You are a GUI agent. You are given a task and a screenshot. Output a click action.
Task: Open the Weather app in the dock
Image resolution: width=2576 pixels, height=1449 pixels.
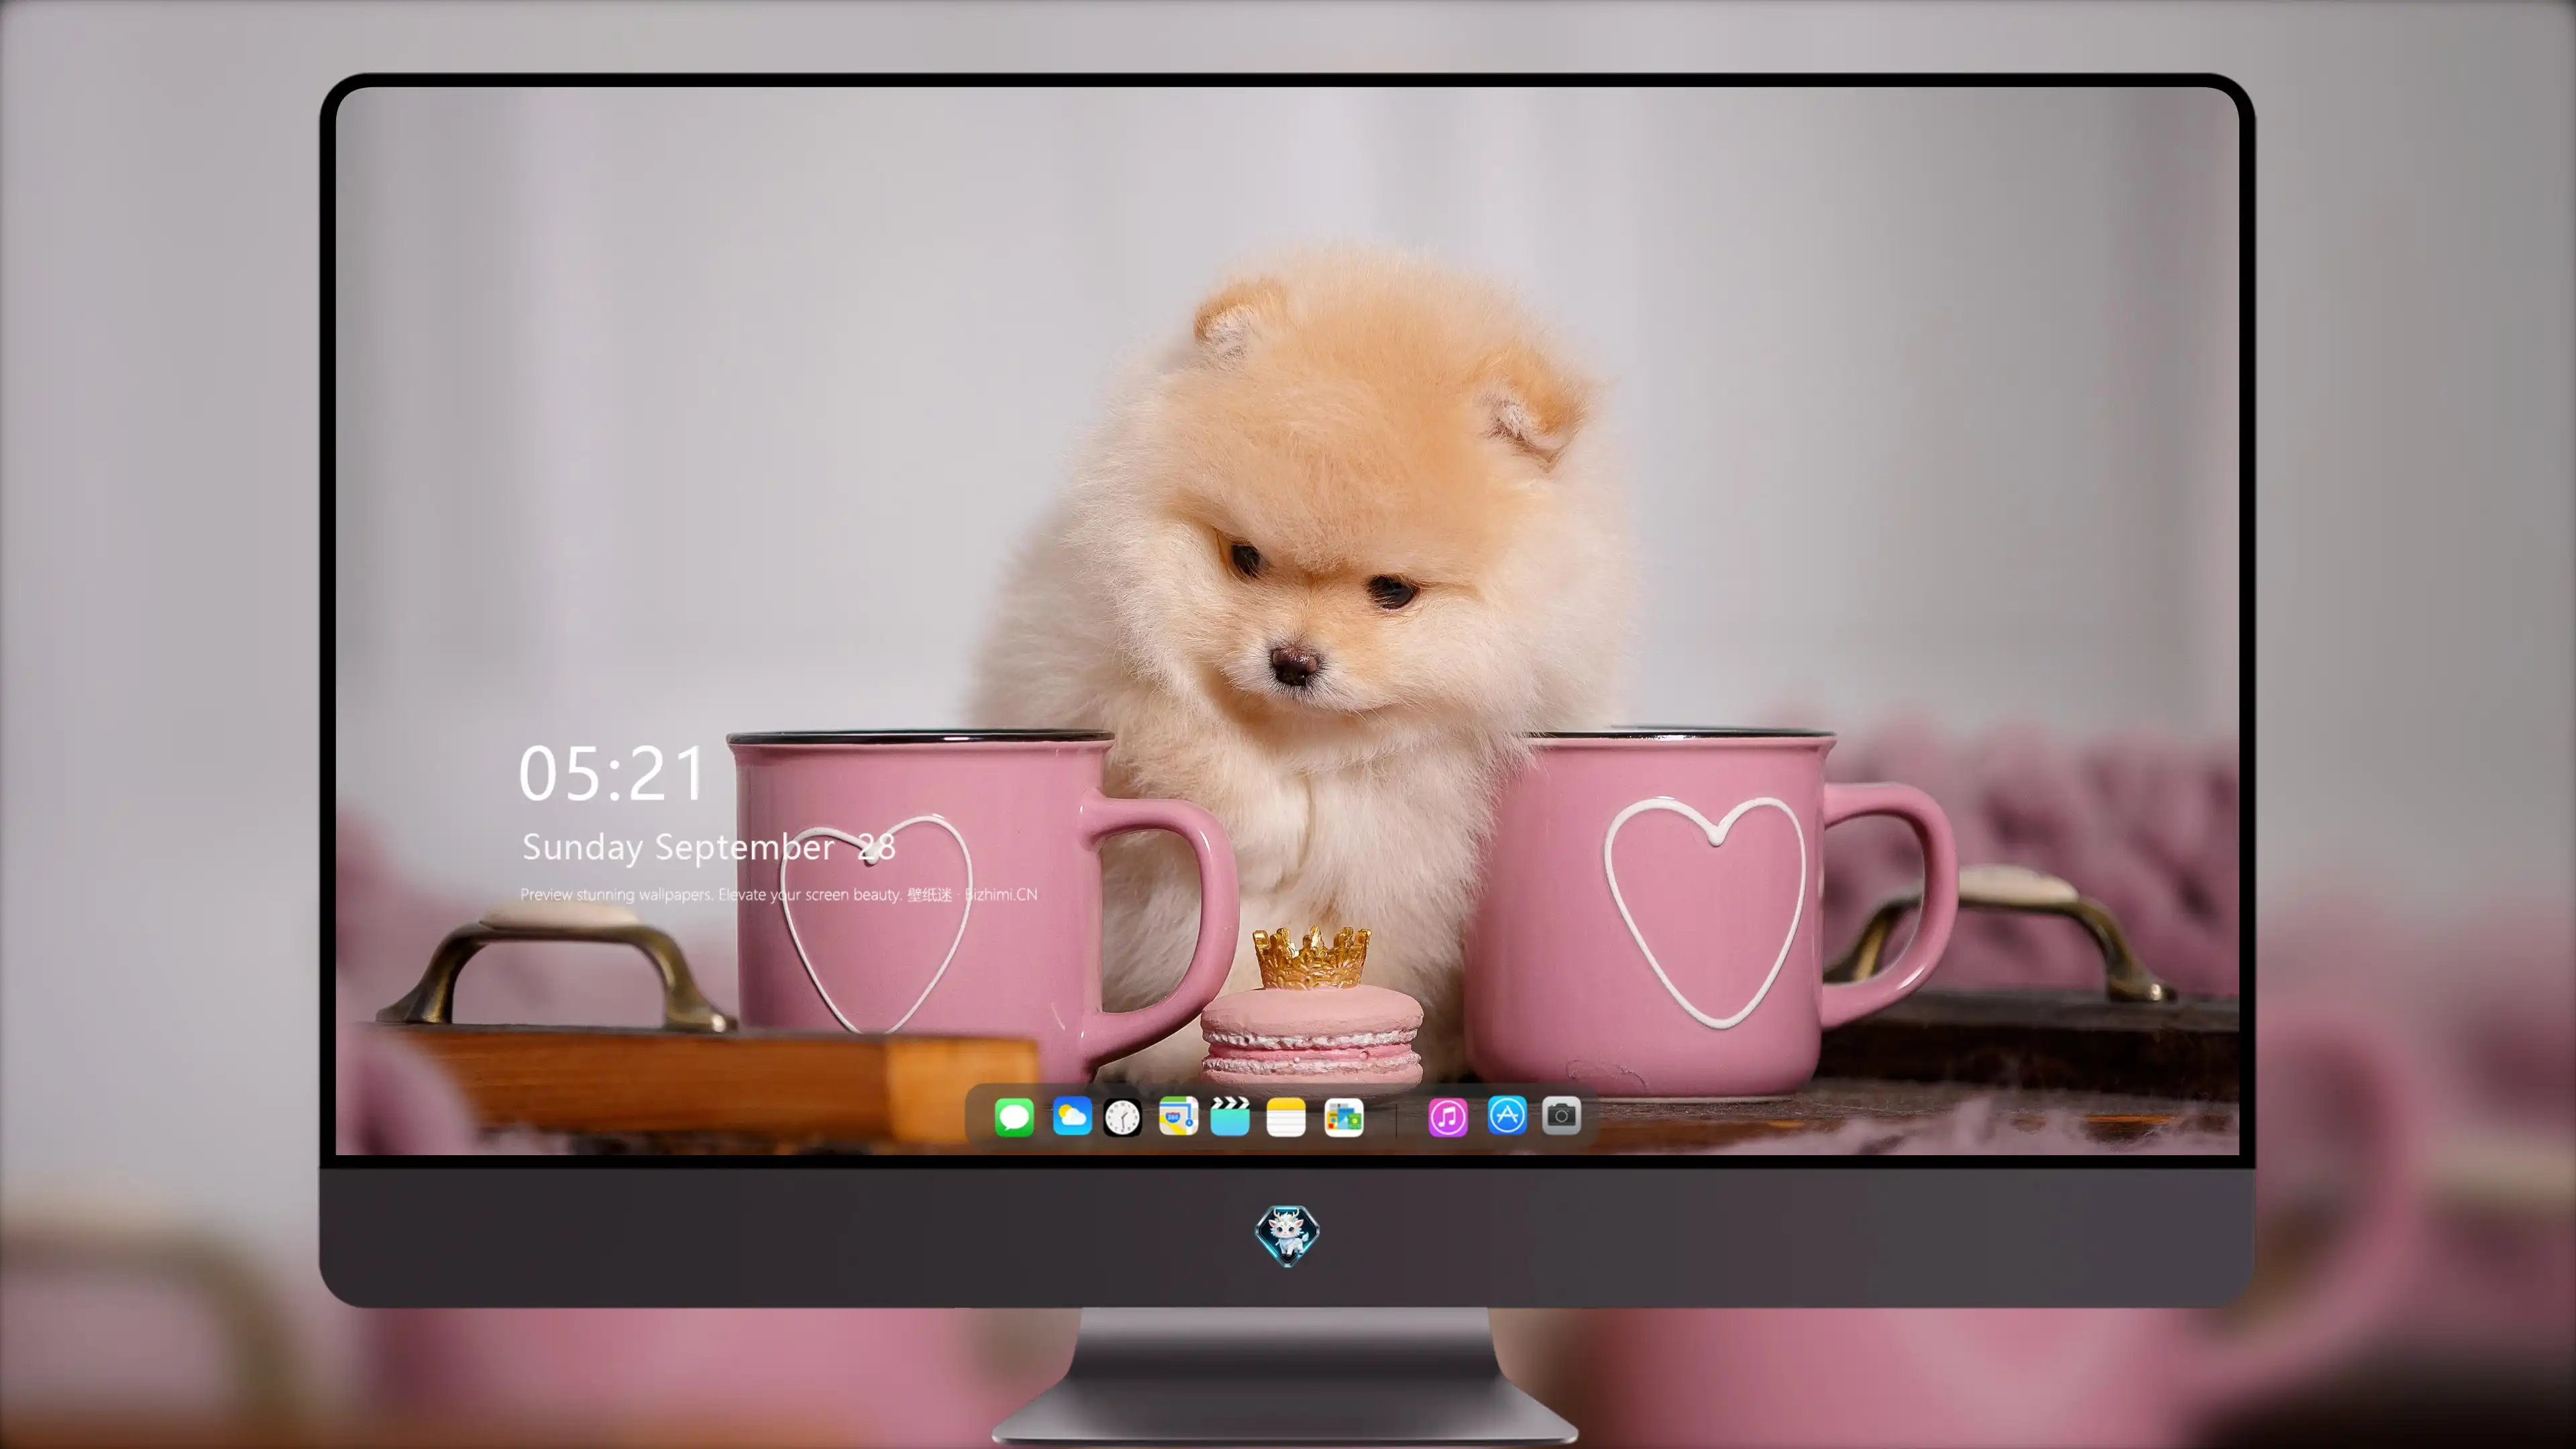pyautogui.click(x=1072, y=1117)
